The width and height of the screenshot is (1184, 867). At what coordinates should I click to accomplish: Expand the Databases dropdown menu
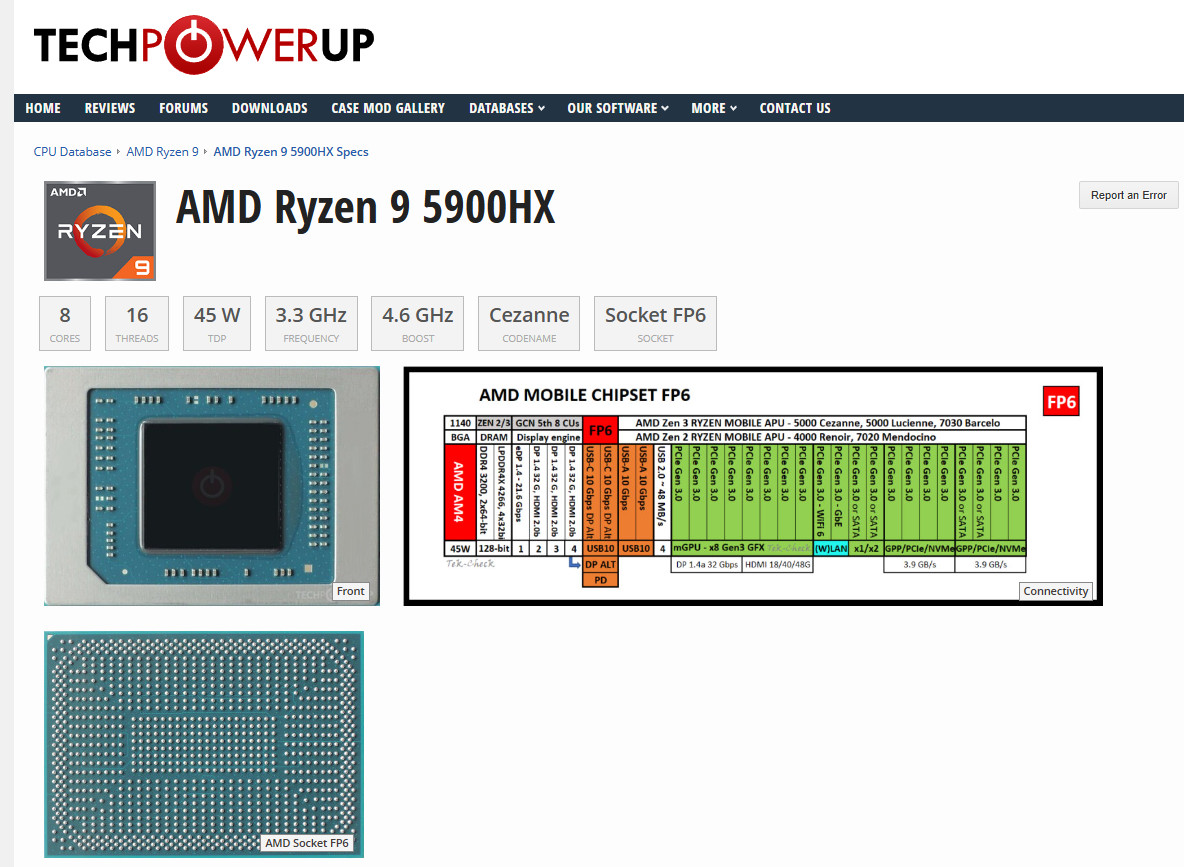pos(507,108)
